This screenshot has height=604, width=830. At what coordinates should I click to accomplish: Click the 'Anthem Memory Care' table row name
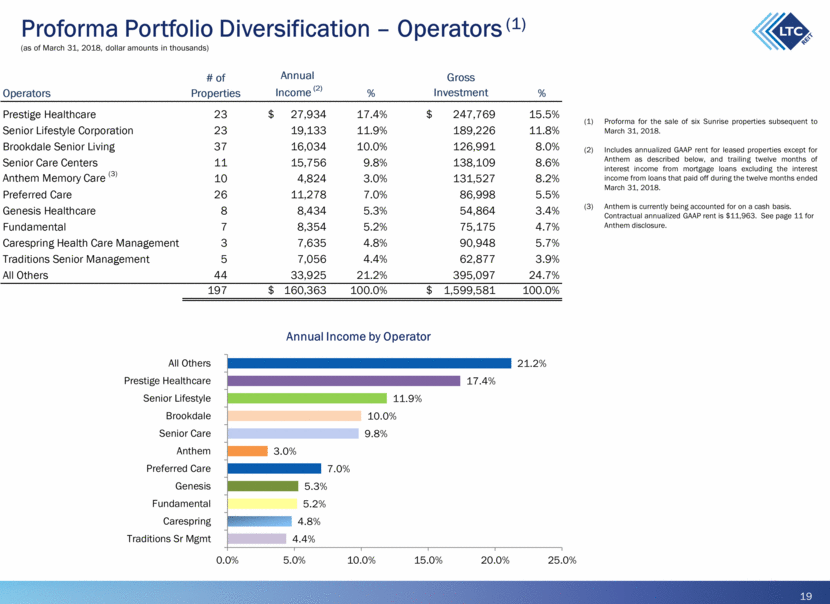click(54, 178)
